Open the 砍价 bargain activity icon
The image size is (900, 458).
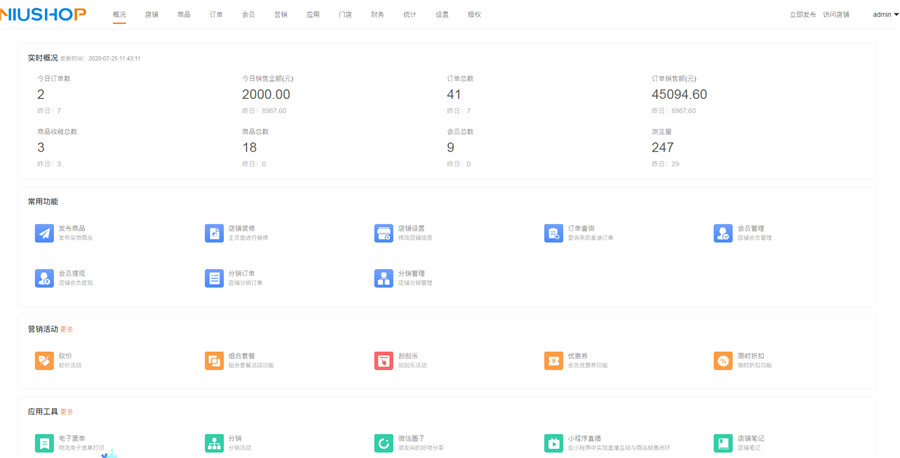pos(44,360)
